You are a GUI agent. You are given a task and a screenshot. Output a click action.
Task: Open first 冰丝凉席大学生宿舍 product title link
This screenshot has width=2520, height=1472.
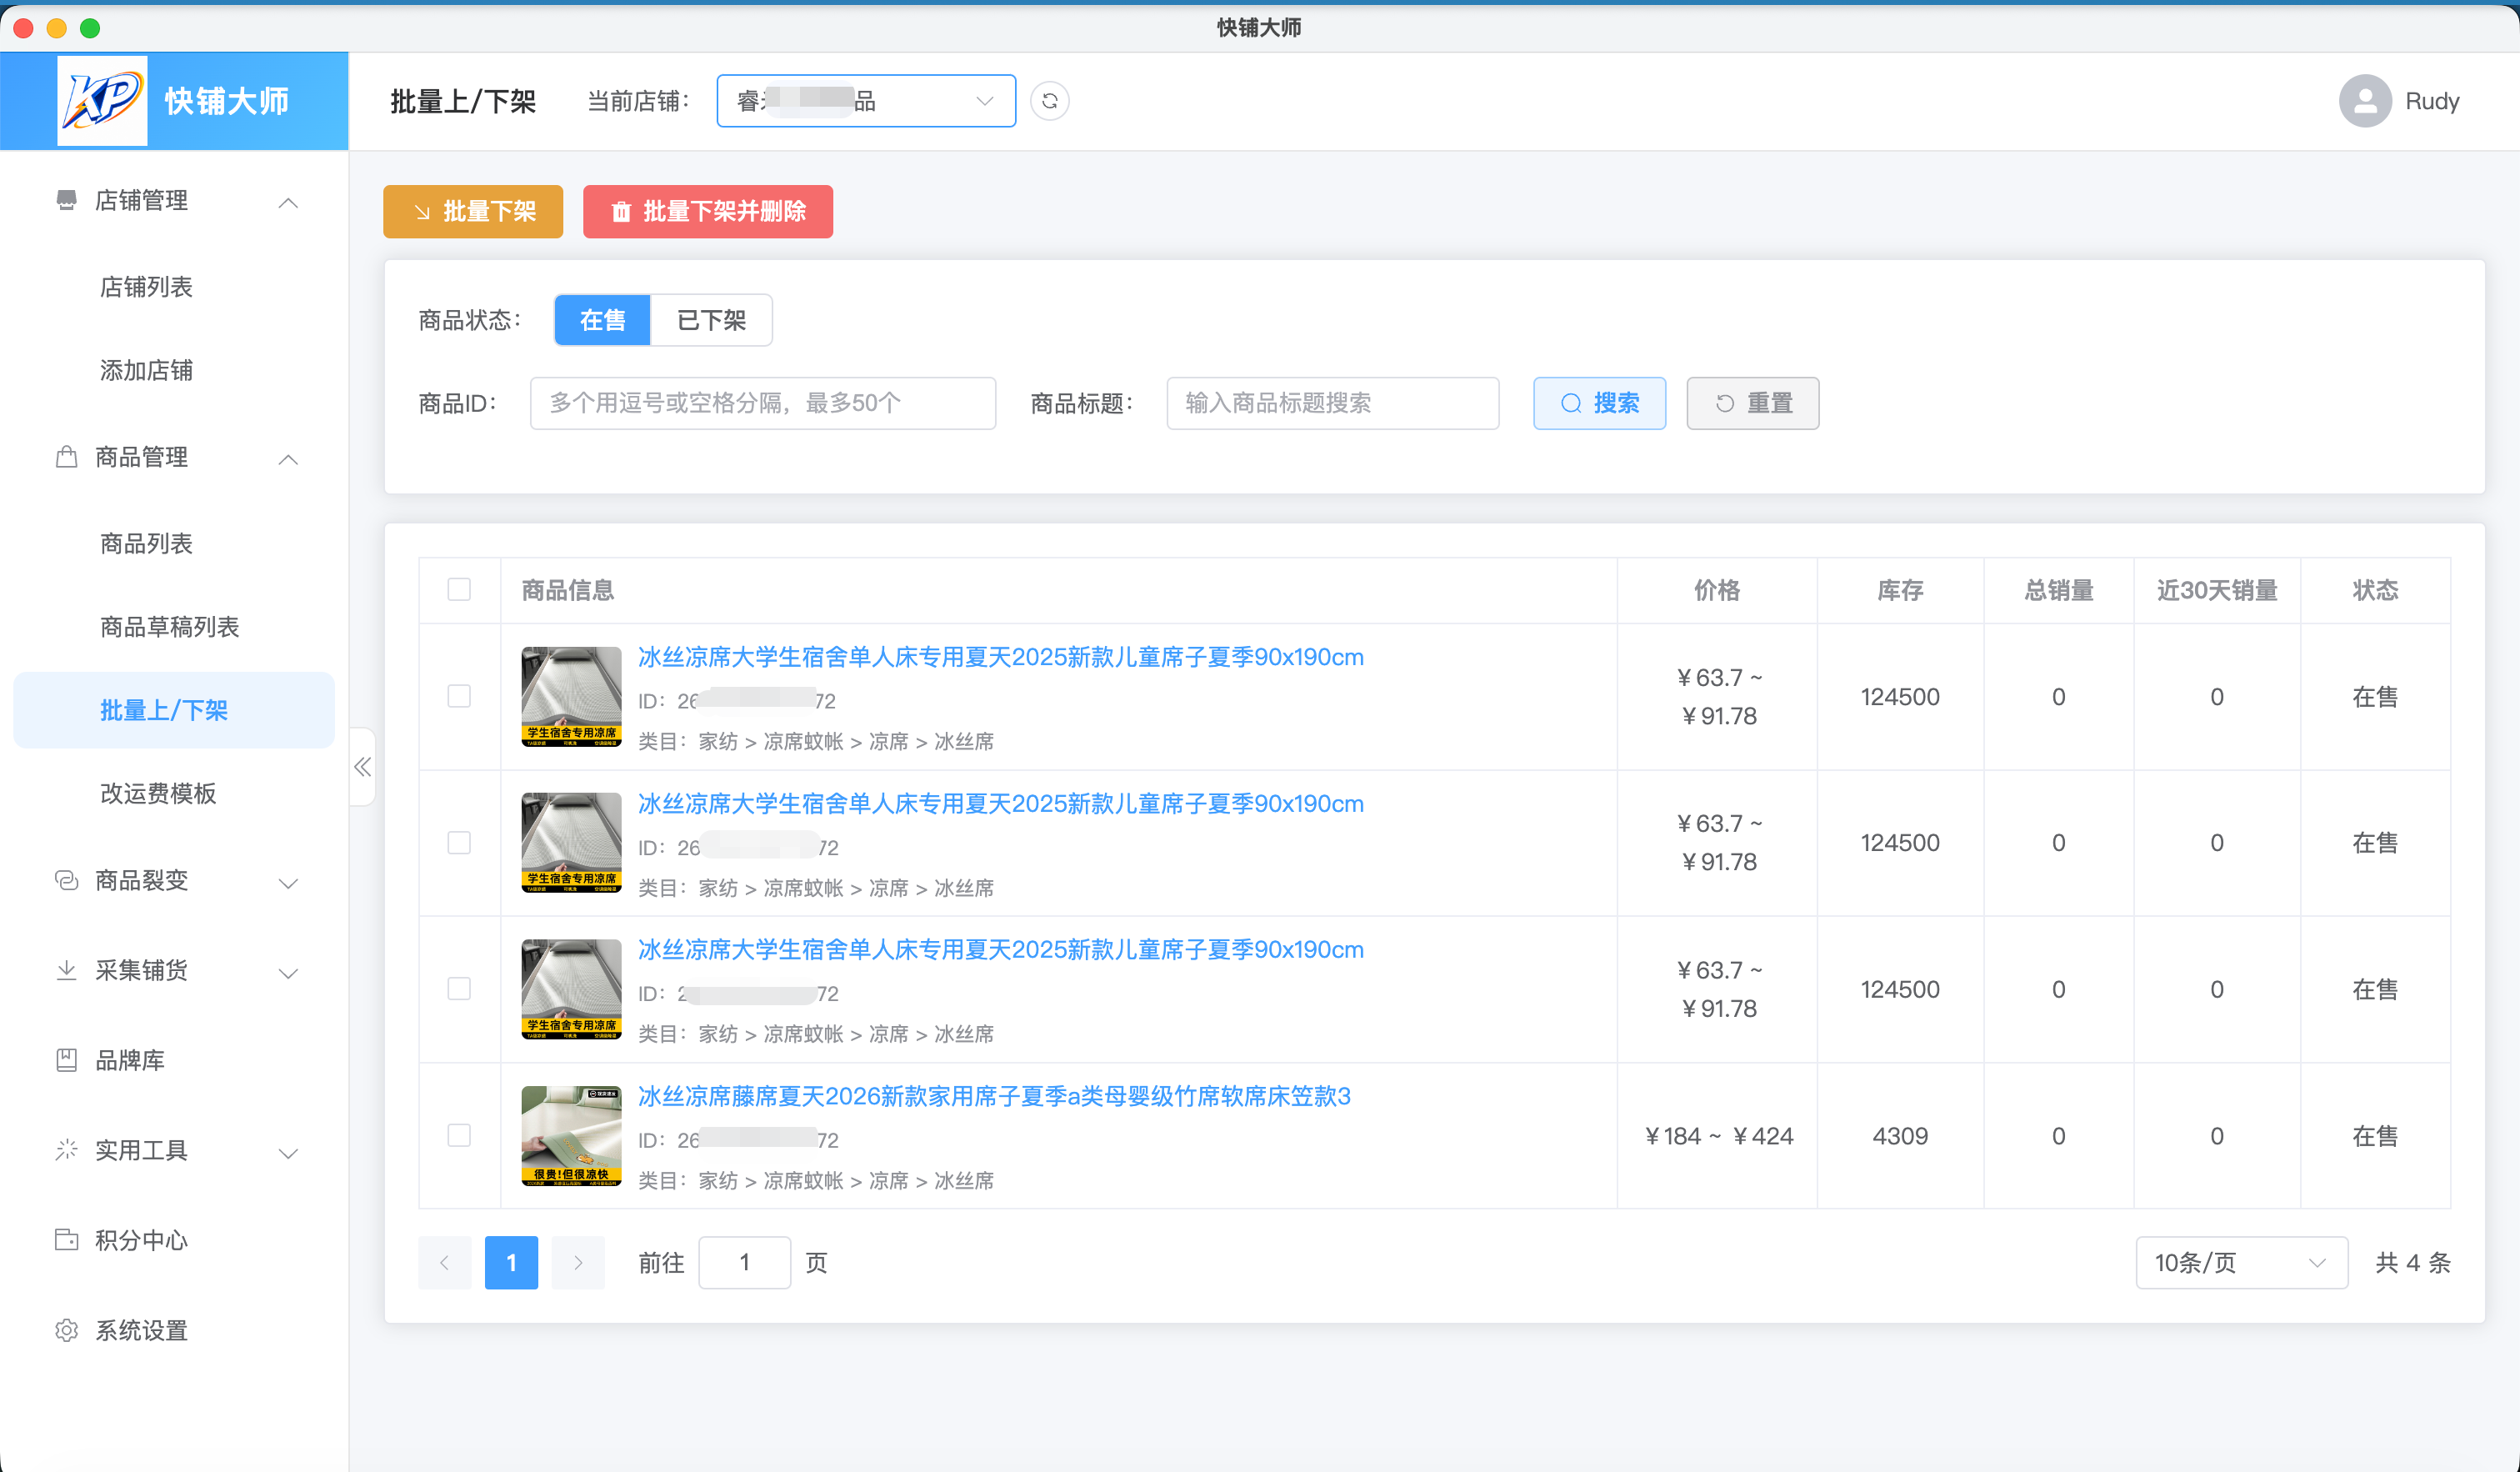(1000, 657)
